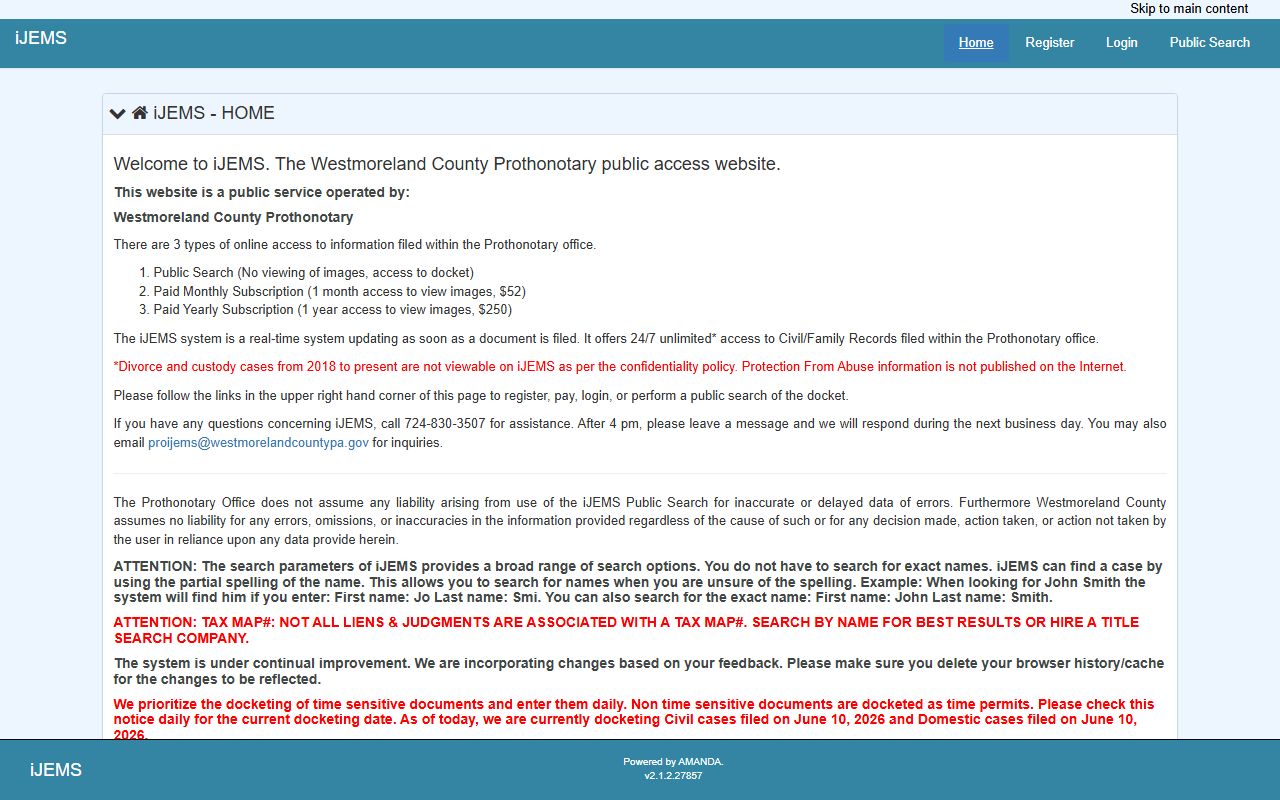Email proijems@westmorelandcountypa.gov link
This screenshot has width=1280, height=800.
(258, 442)
